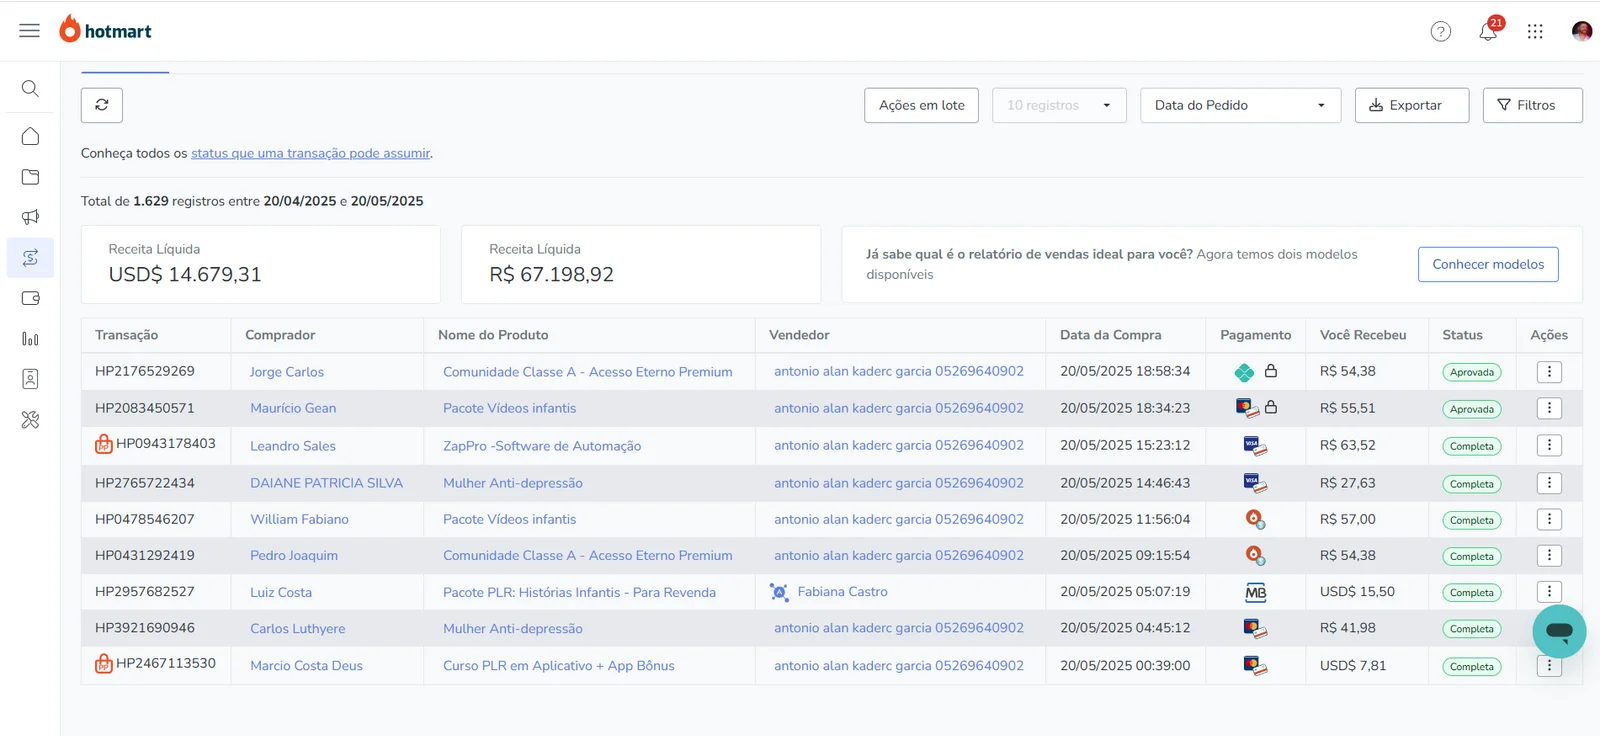Open the chat support bubble
This screenshot has height=736, width=1600.
point(1559,631)
